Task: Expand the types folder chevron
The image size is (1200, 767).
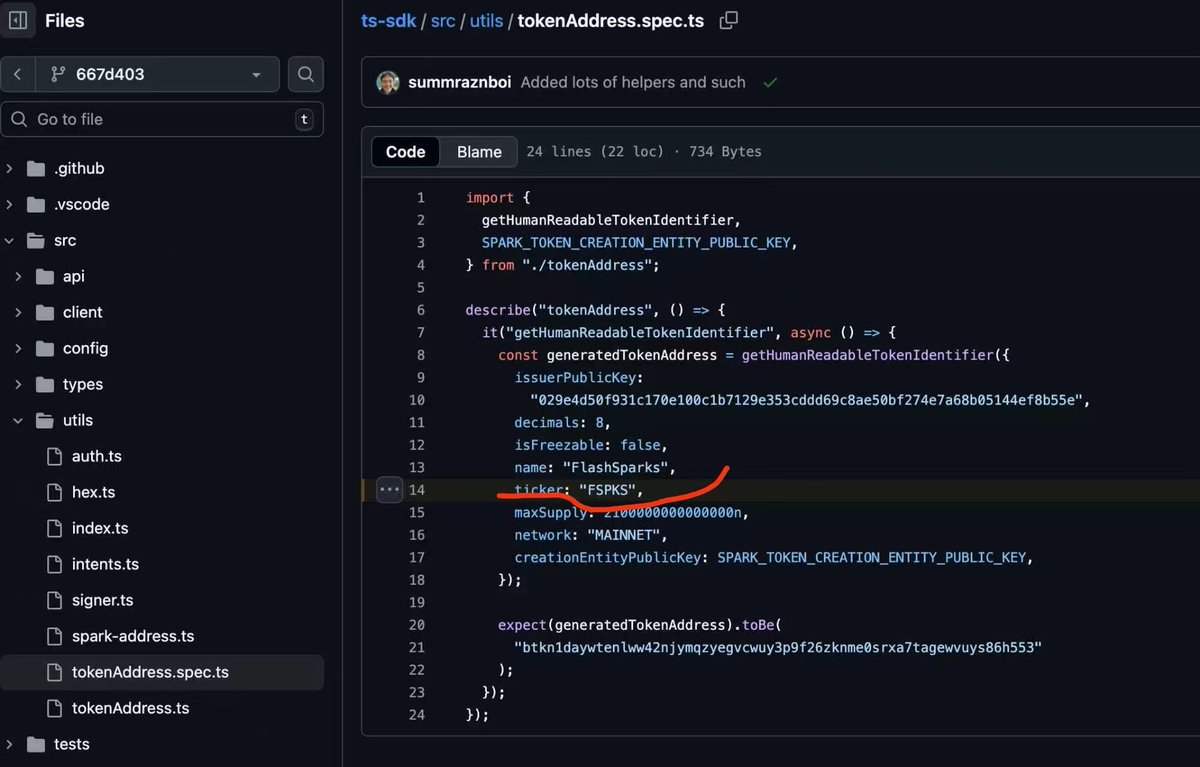Action: (x=18, y=385)
